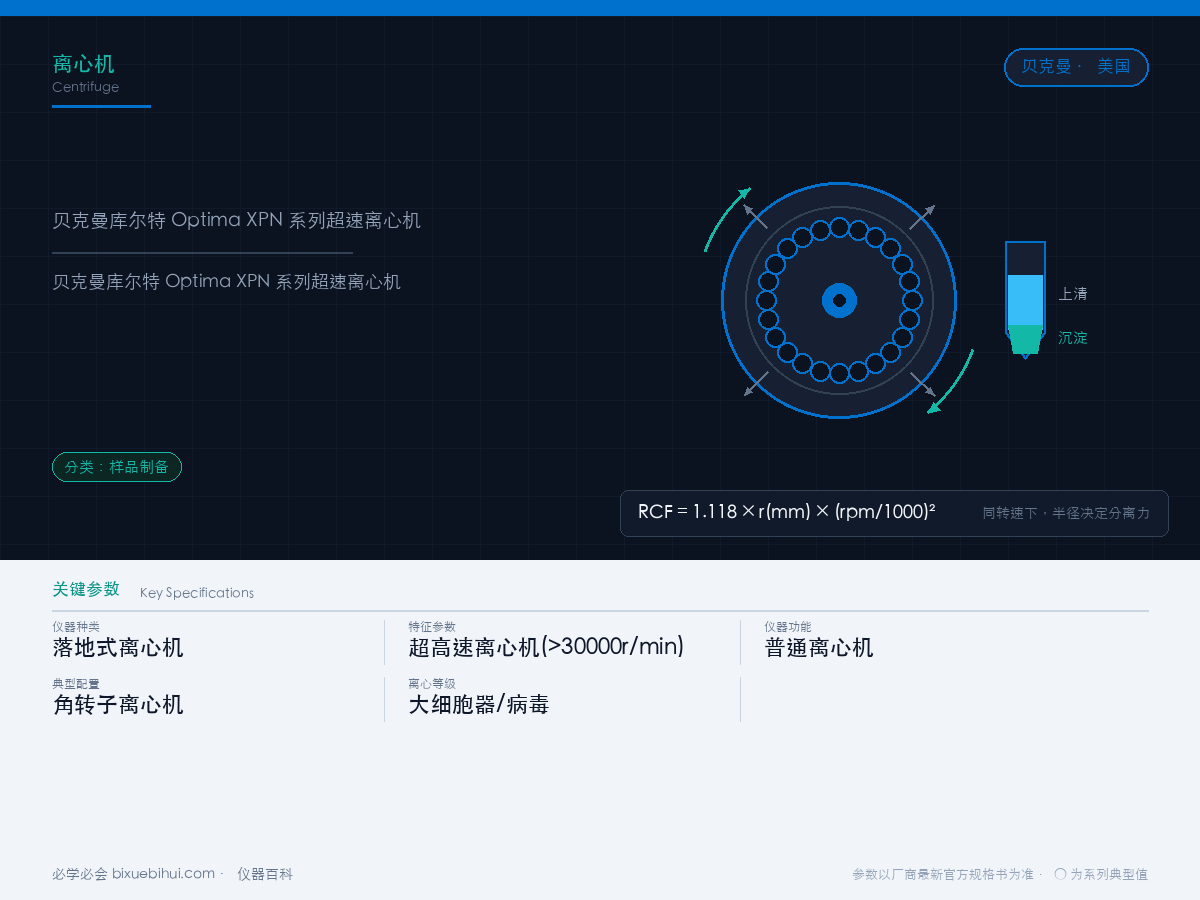The height and width of the screenshot is (900, 1200).
Task: Click the centrifuge tube illustration
Action: tap(1025, 299)
